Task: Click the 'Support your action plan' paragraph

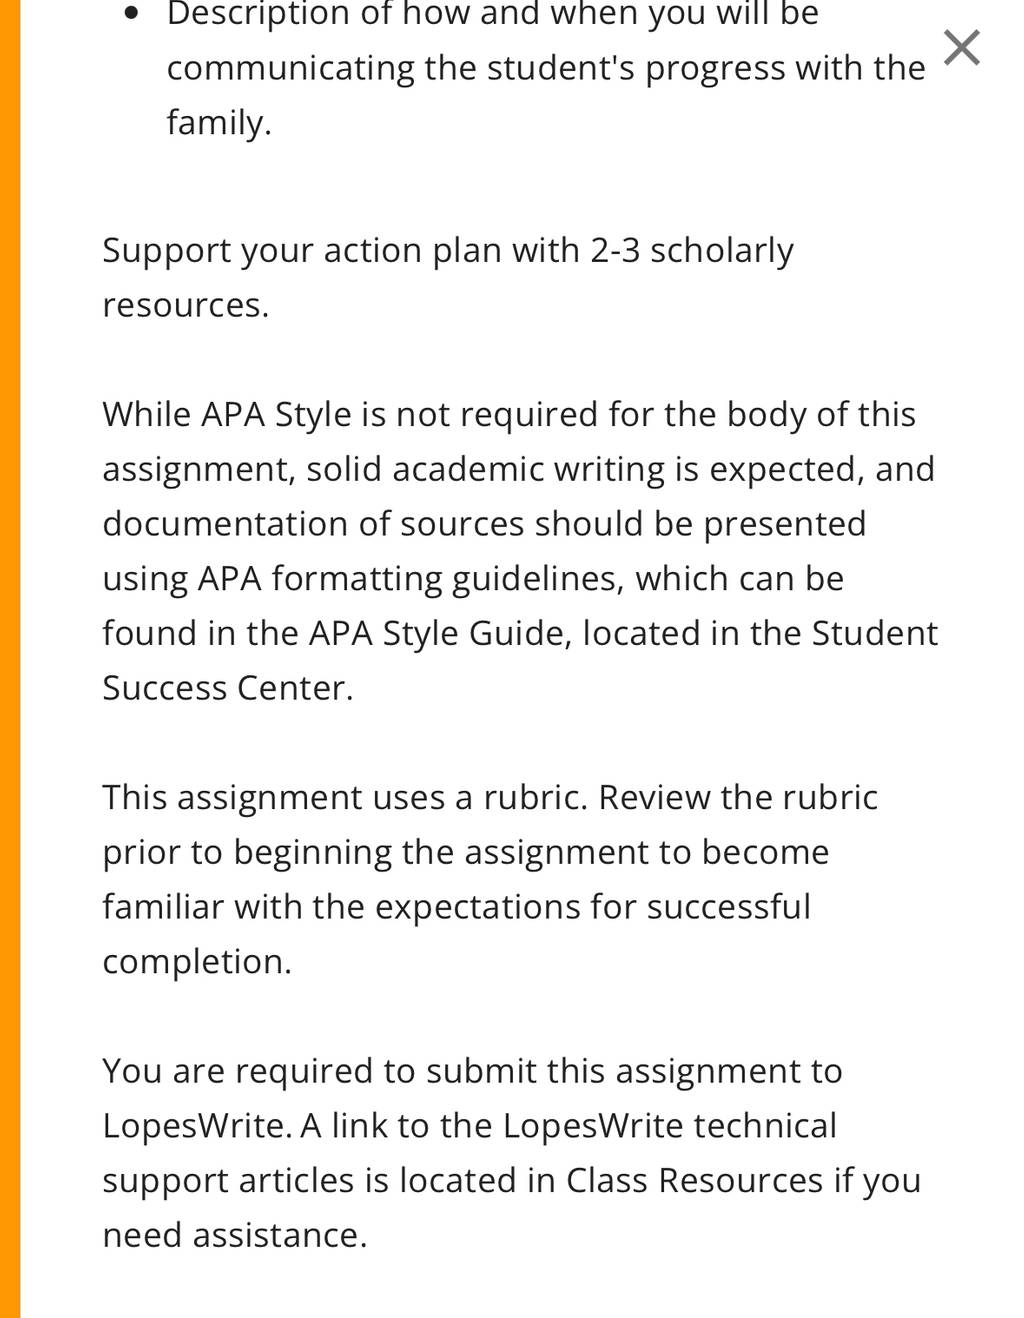Action: pyautogui.click(x=448, y=277)
